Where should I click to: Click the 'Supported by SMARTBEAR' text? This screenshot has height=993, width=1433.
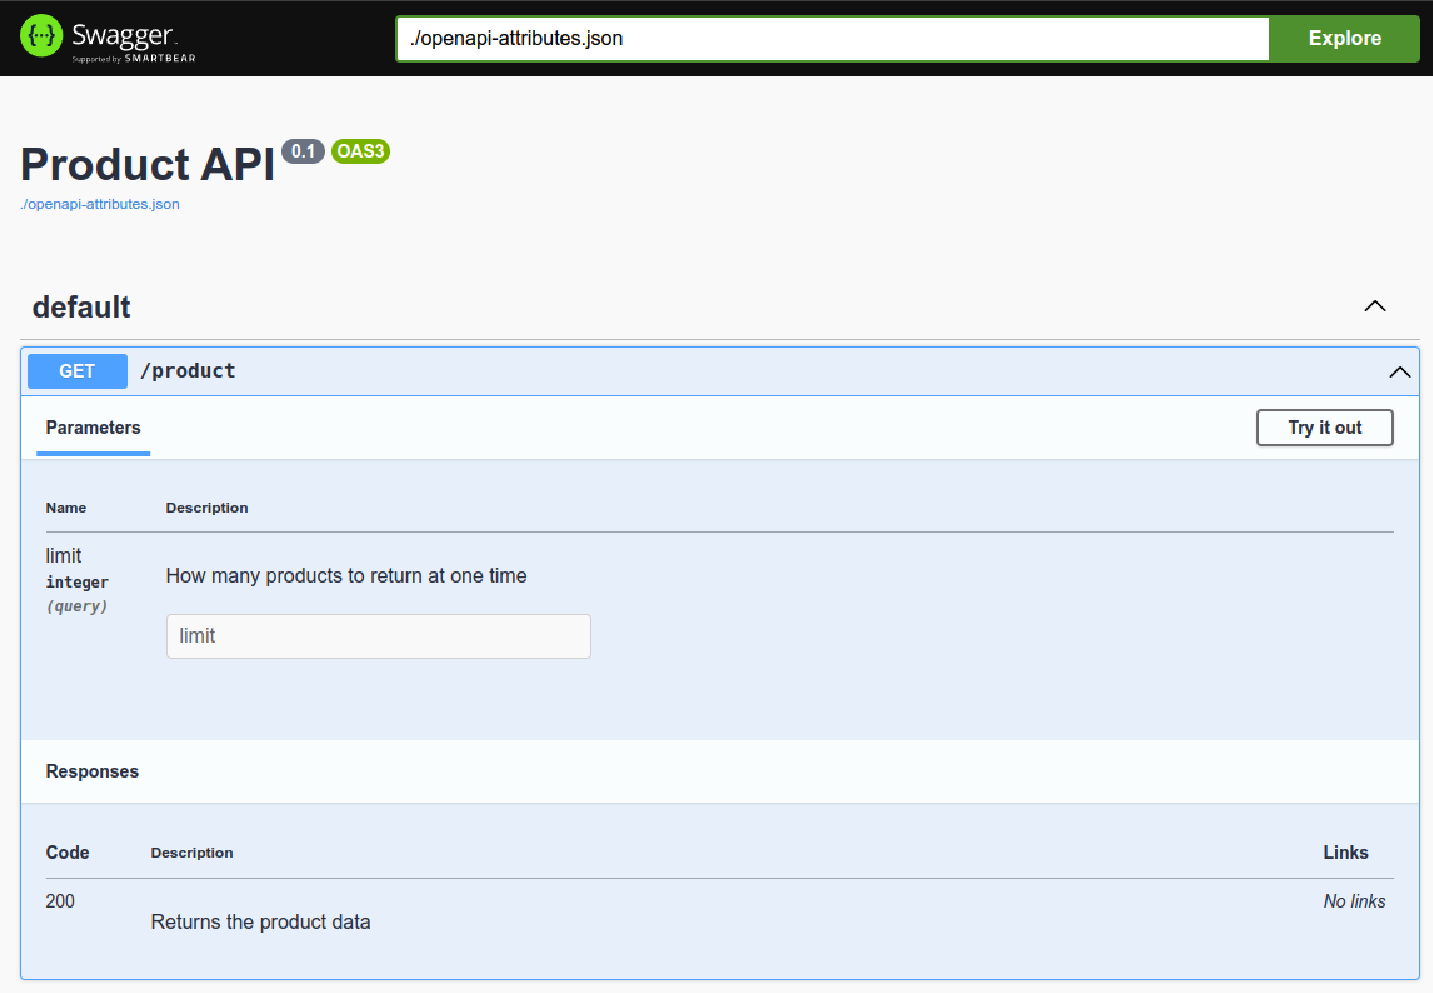[x=134, y=59]
